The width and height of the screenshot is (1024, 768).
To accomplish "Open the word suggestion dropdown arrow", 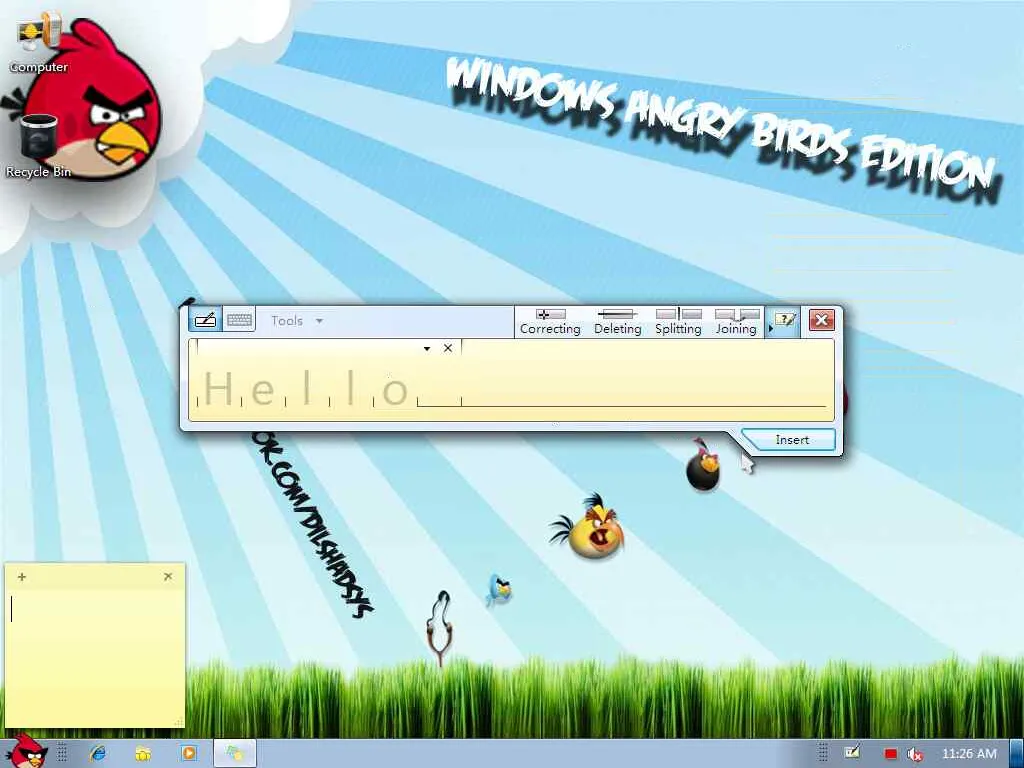I will (x=426, y=349).
